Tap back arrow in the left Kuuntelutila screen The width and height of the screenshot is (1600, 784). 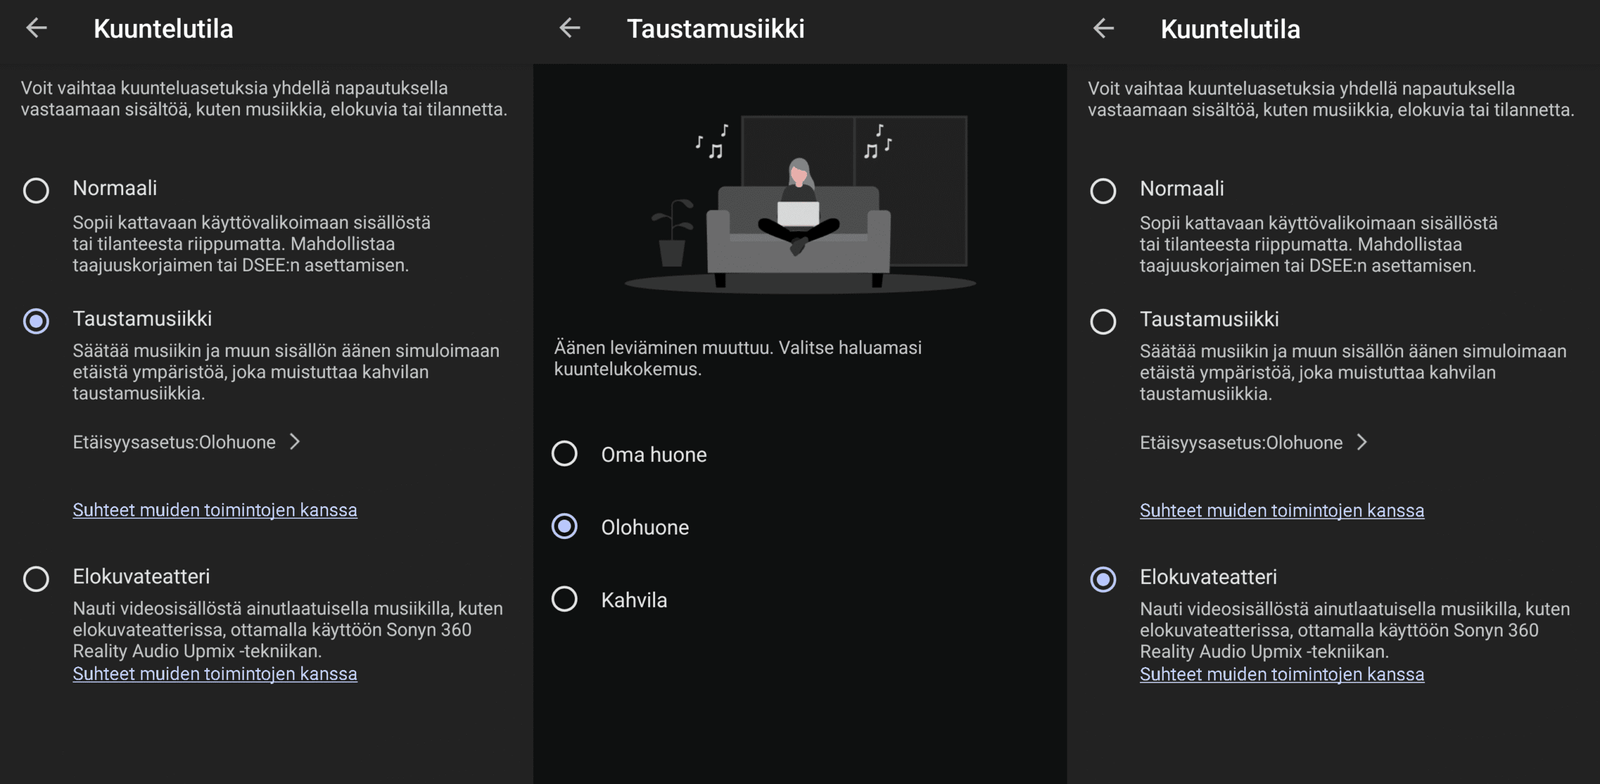37,28
